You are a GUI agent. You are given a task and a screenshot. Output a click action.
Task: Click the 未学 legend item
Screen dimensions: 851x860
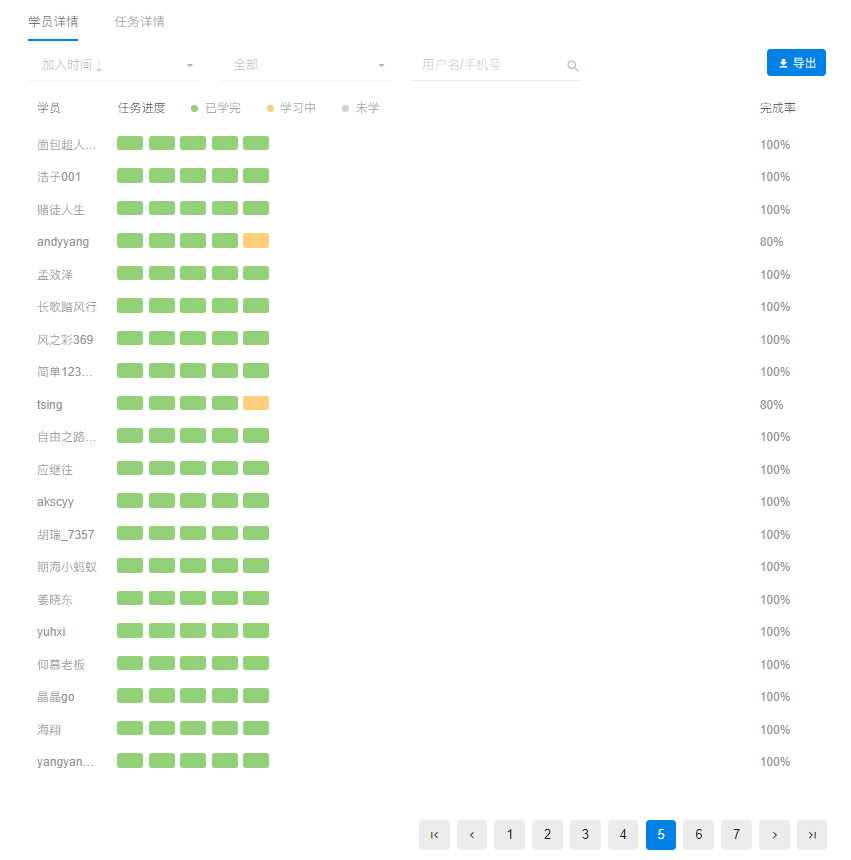(x=361, y=108)
